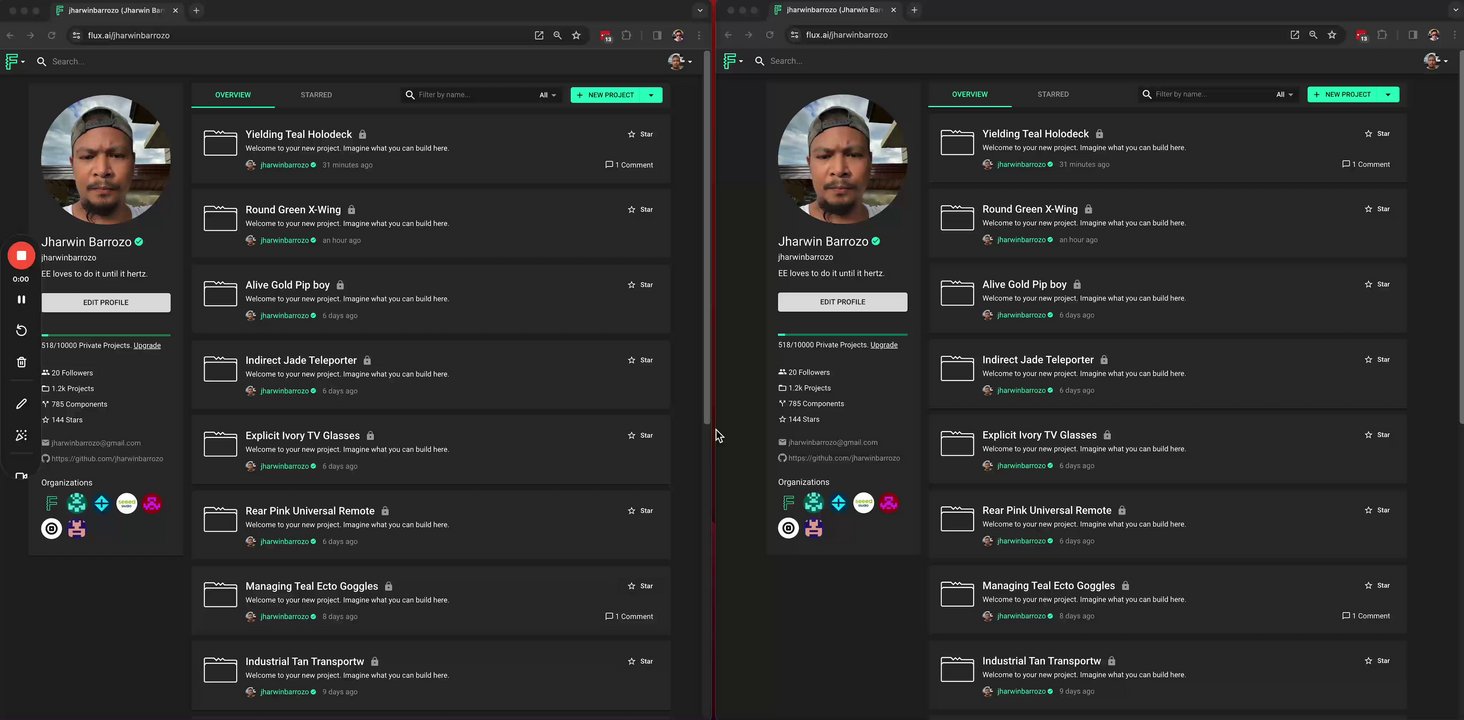Screen dimensions: 1464x720
Task: Open the zoom indicator in left window's address bar
Action: pyautogui.click(x=557, y=35)
